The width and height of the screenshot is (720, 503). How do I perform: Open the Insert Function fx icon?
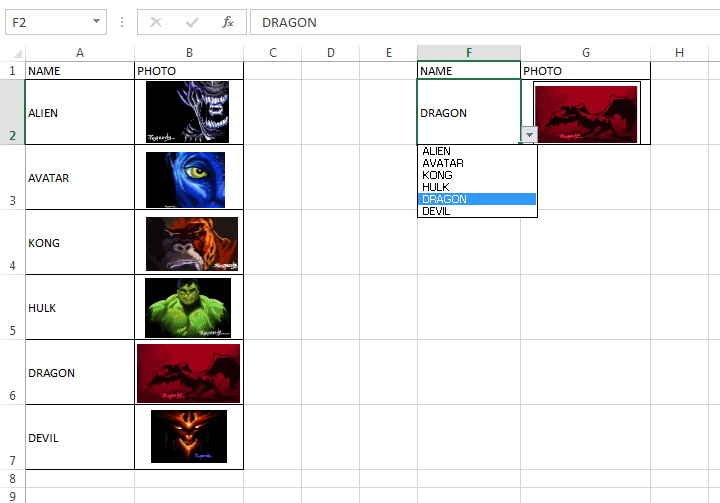(x=228, y=22)
